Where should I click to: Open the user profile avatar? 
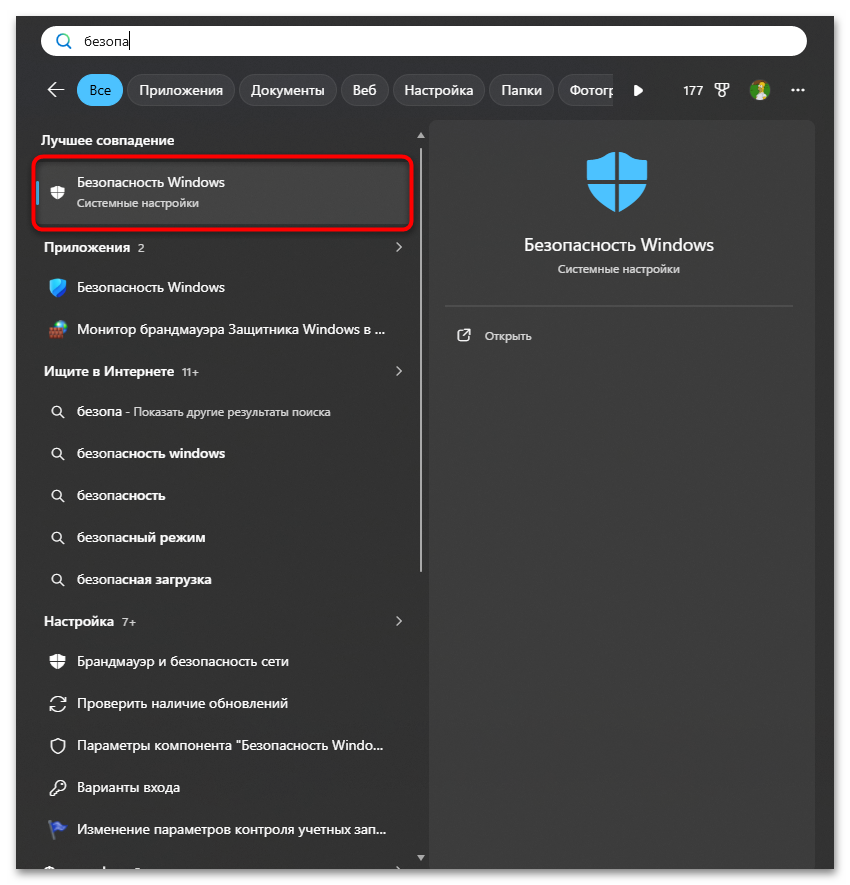[x=760, y=90]
